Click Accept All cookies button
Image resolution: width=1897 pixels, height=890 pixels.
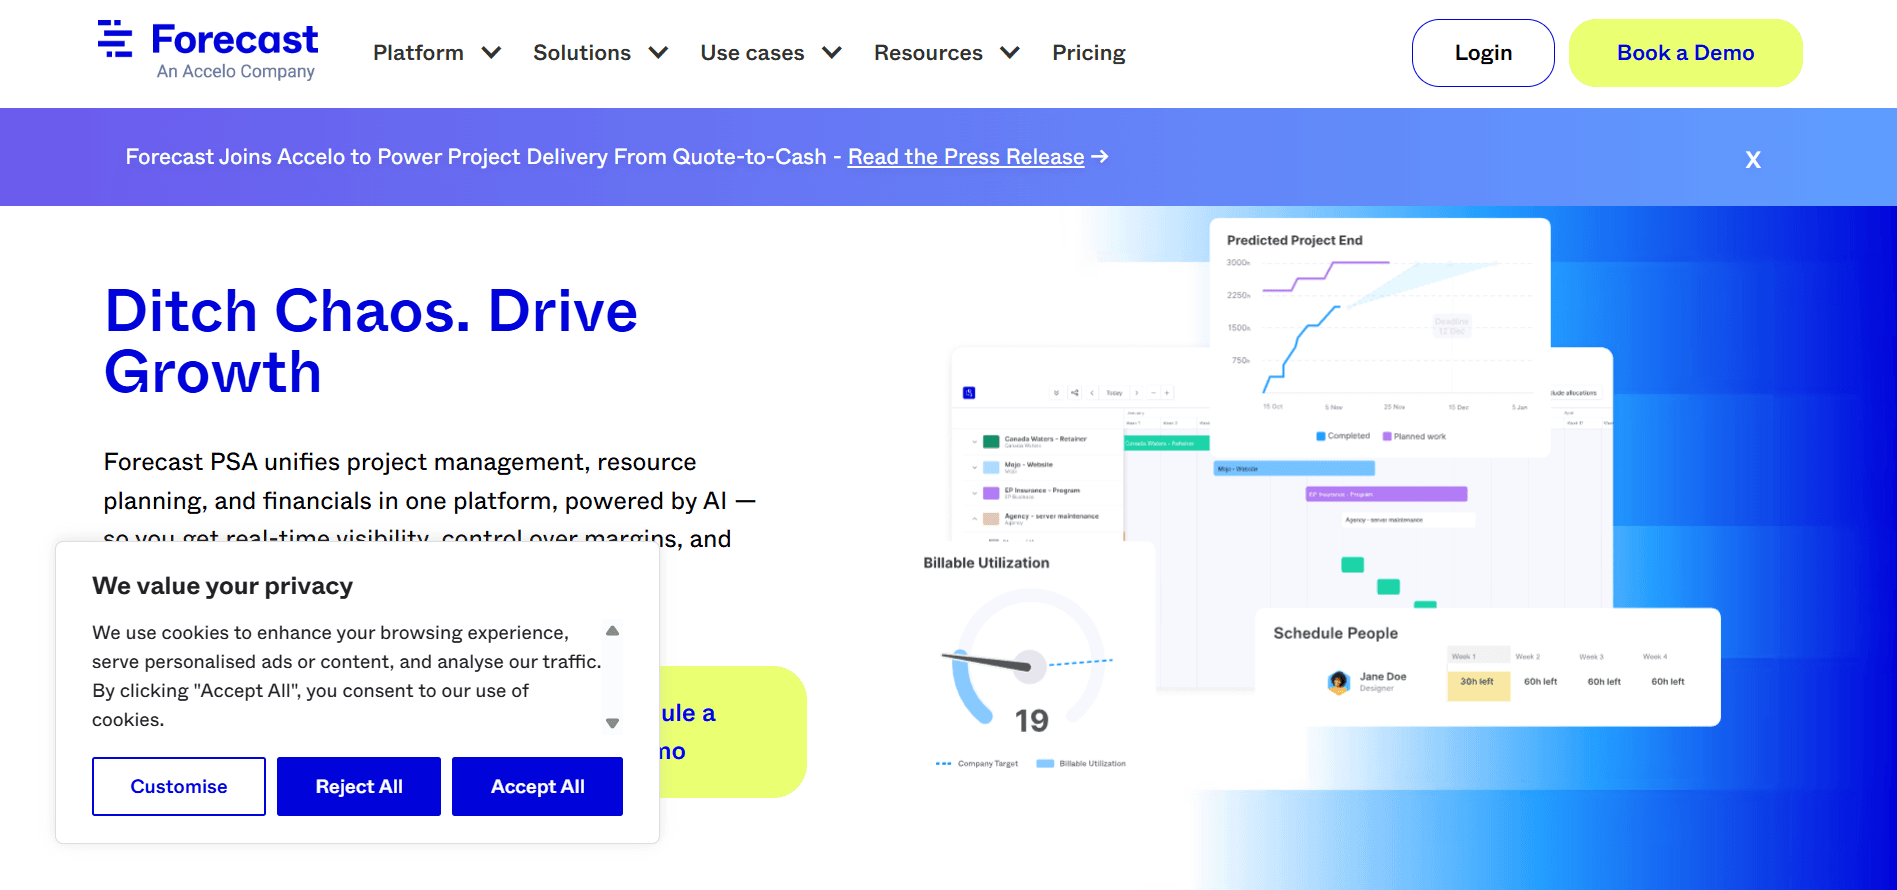coord(538,786)
